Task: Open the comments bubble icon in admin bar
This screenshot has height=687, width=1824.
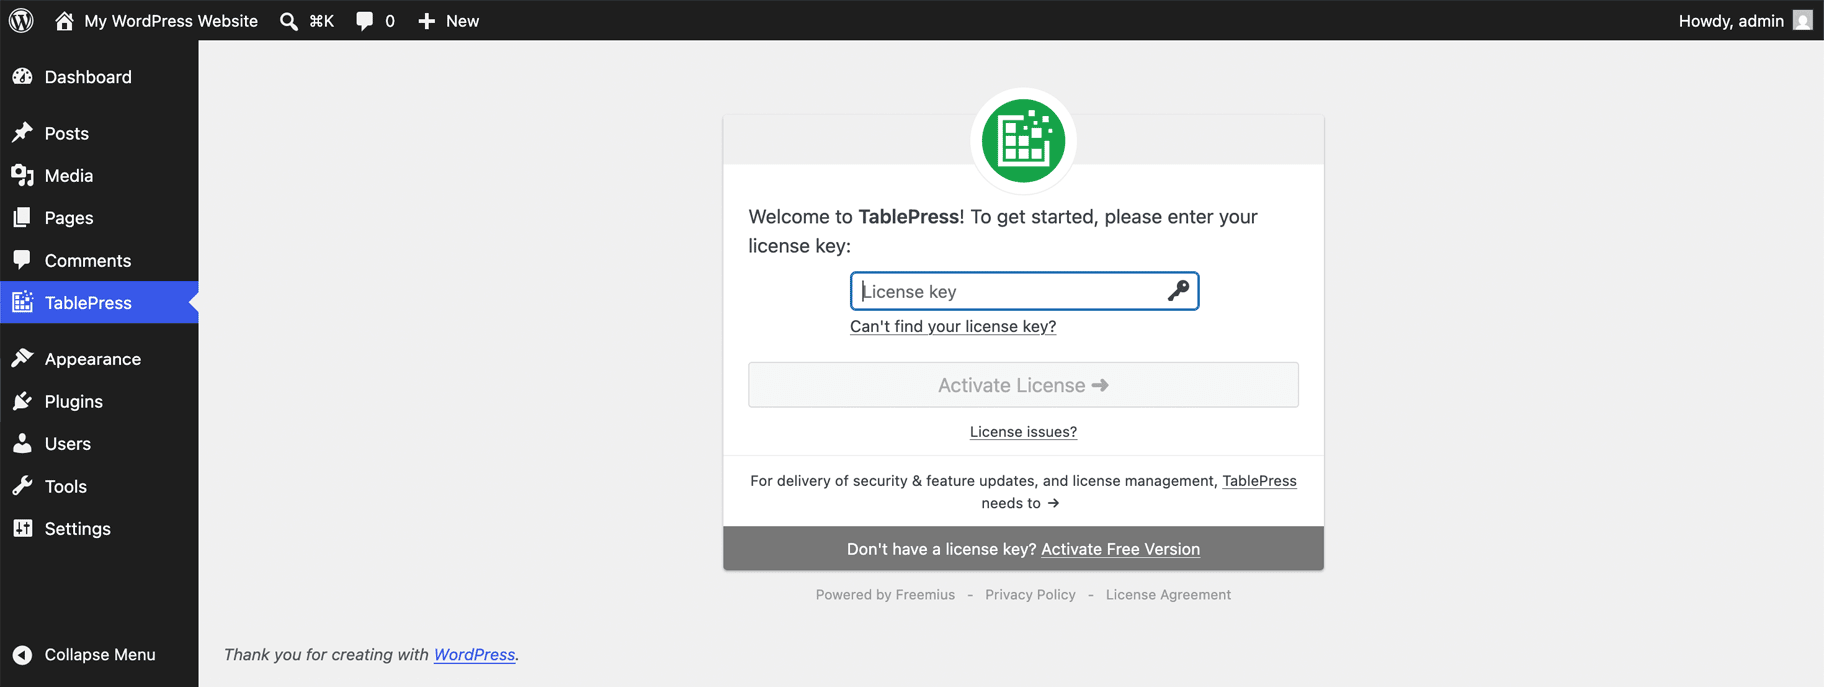Action: tap(365, 21)
